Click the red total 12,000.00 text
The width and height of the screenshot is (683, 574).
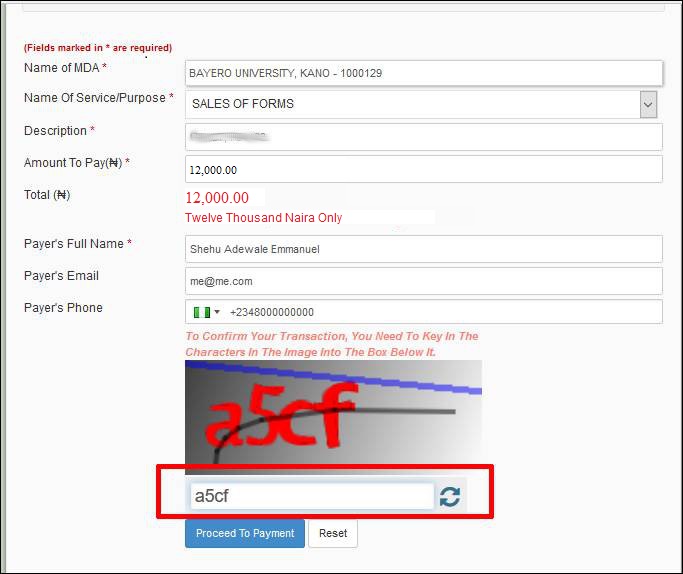[217, 198]
